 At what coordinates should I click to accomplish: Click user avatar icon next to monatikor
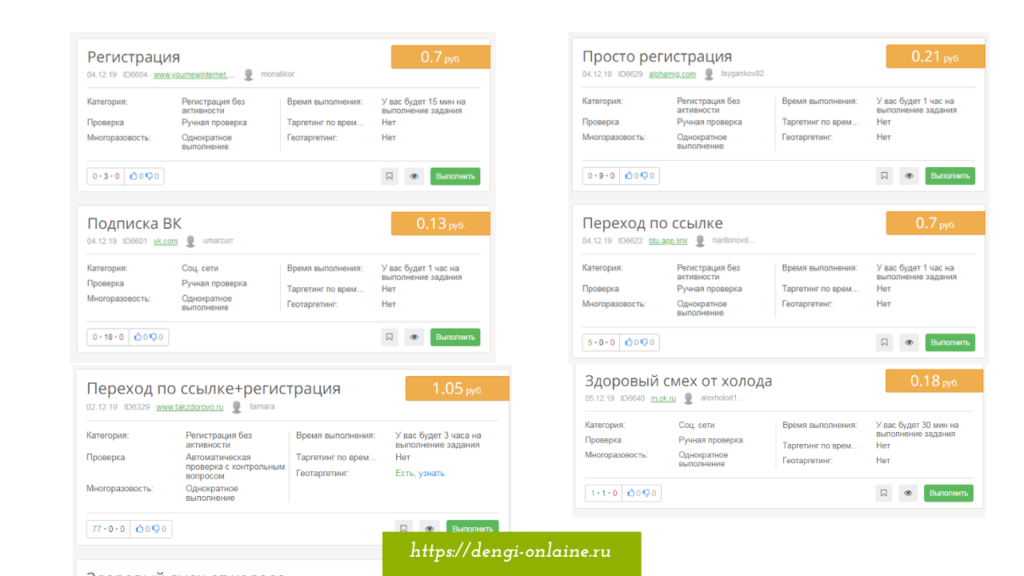click(x=248, y=74)
